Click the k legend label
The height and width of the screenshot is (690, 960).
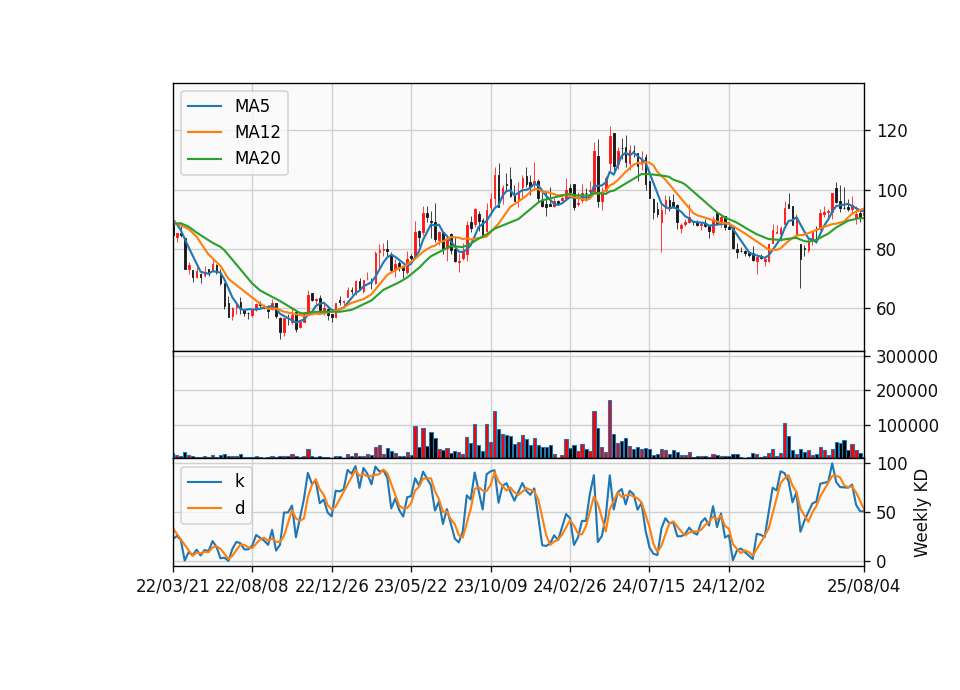point(239,481)
